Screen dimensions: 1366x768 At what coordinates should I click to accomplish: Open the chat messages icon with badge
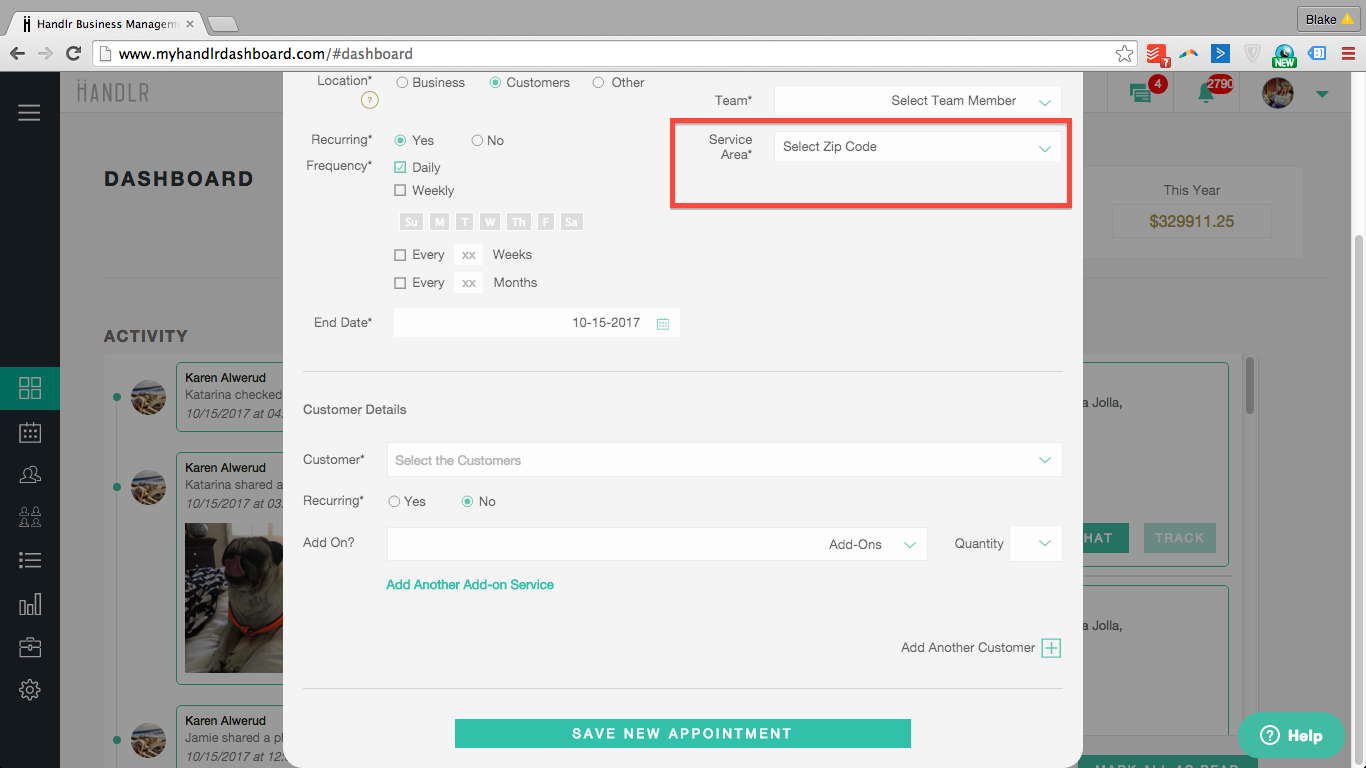coord(1140,93)
